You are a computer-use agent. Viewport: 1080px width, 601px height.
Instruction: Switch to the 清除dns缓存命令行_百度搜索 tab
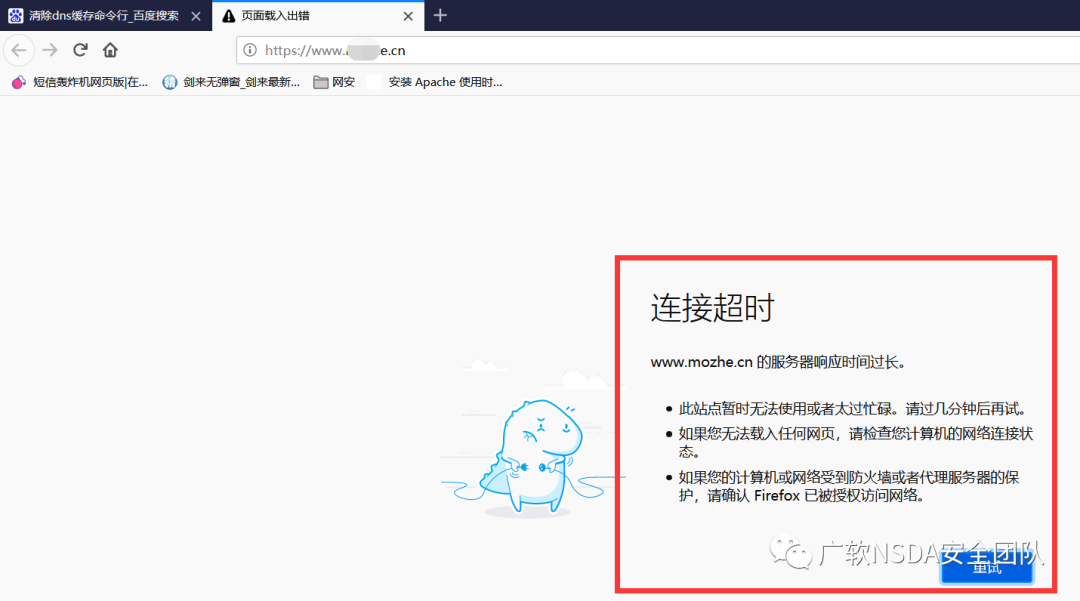click(x=105, y=15)
